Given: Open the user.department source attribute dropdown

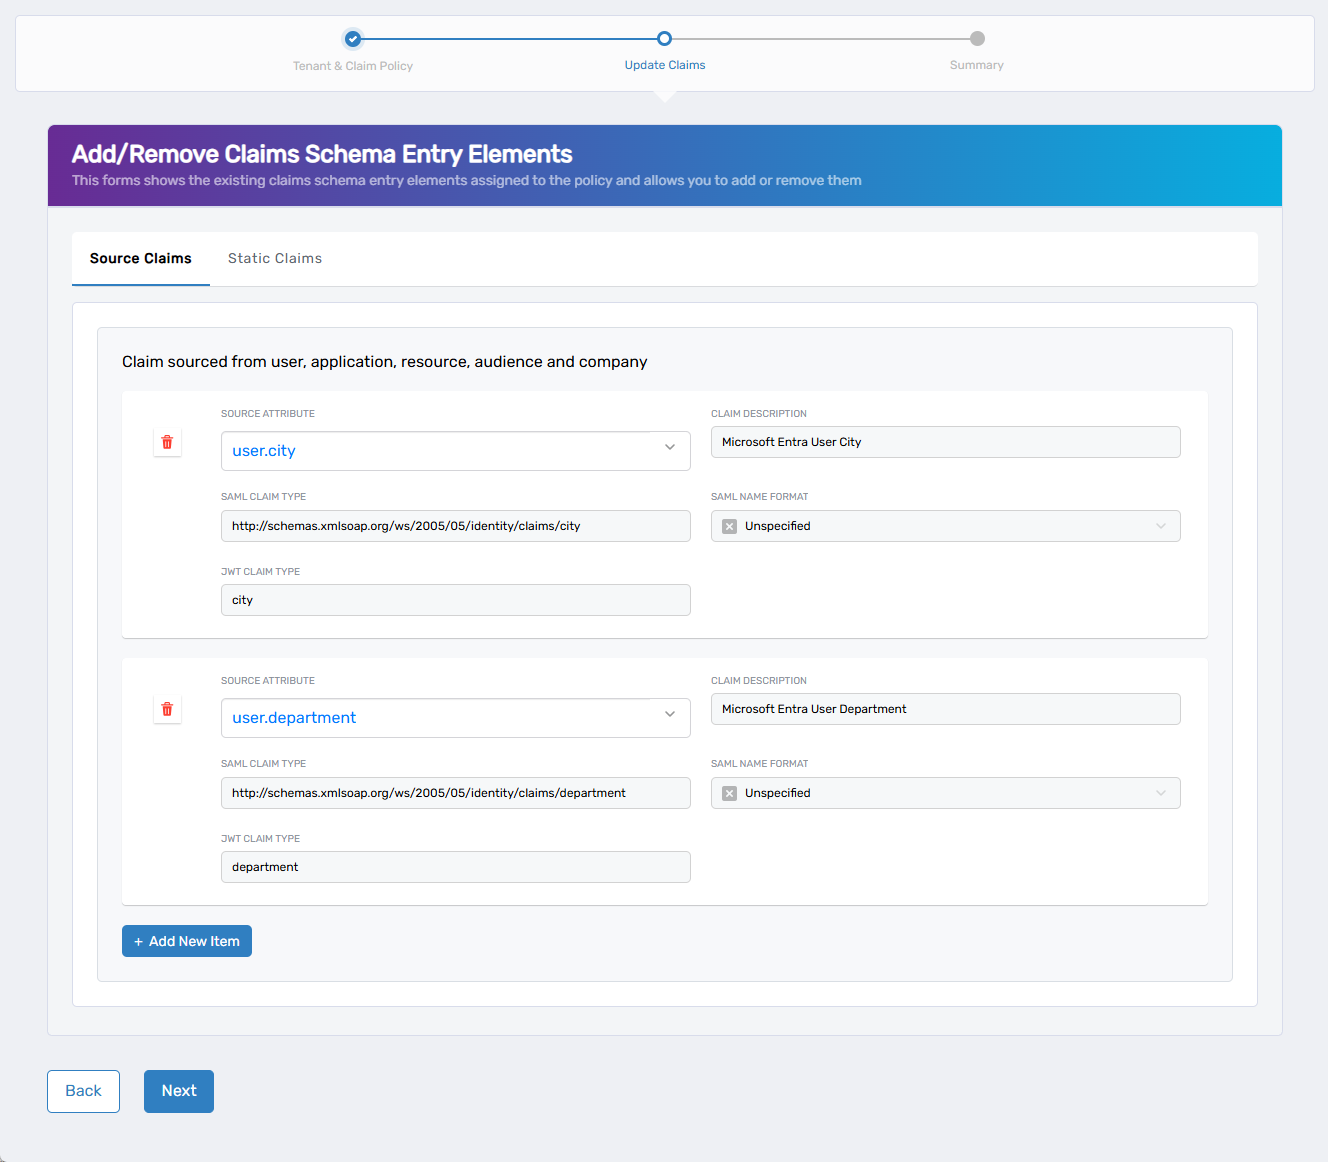Looking at the screenshot, I should pyautogui.click(x=669, y=714).
